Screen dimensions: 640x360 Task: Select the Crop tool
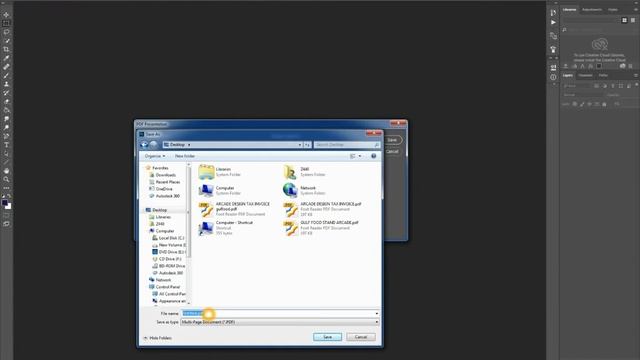point(6,49)
